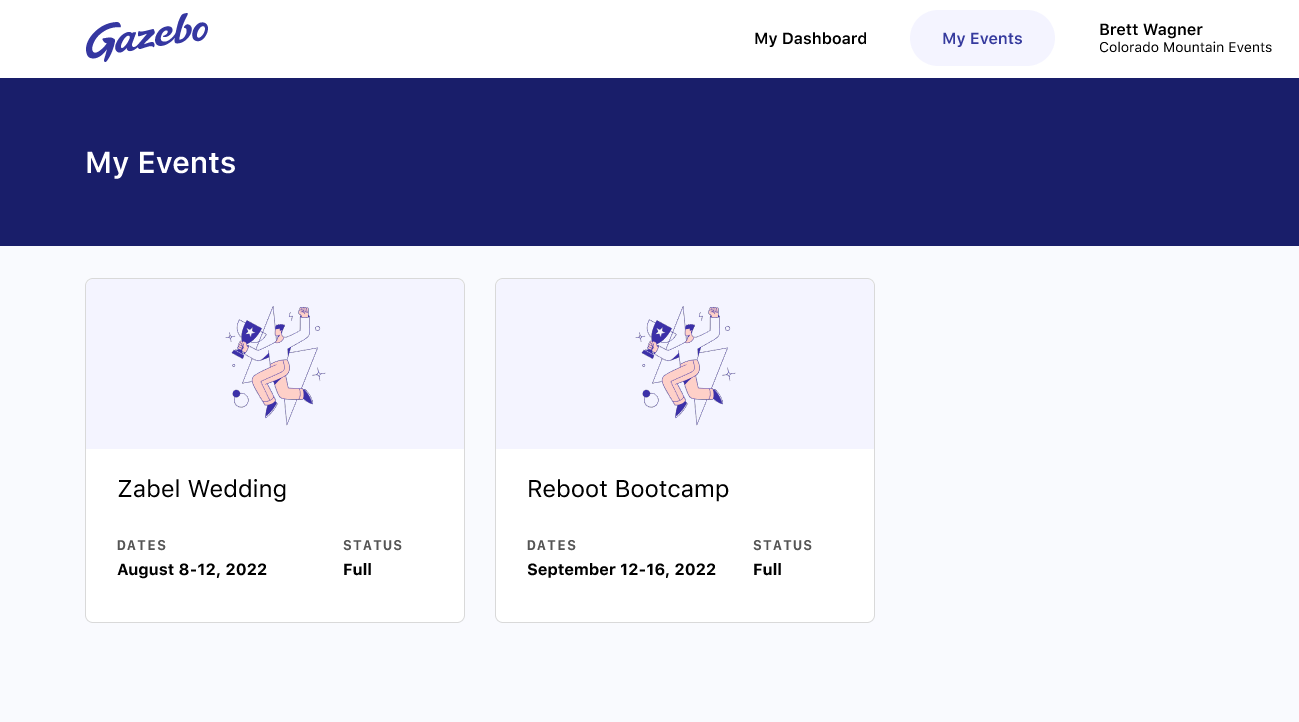Image resolution: width=1299 pixels, height=722 pixels.
Task: Open the Reboot Bootcamp event title
Action: tap(628, 489)
